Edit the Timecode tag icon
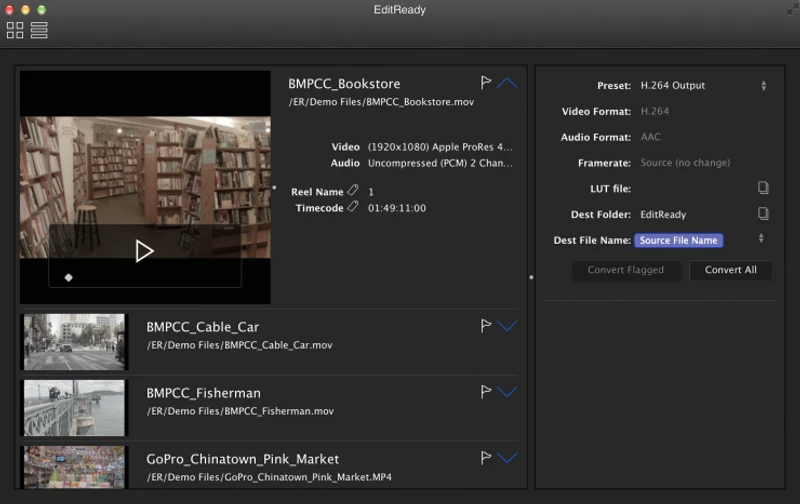 (353, 207)
